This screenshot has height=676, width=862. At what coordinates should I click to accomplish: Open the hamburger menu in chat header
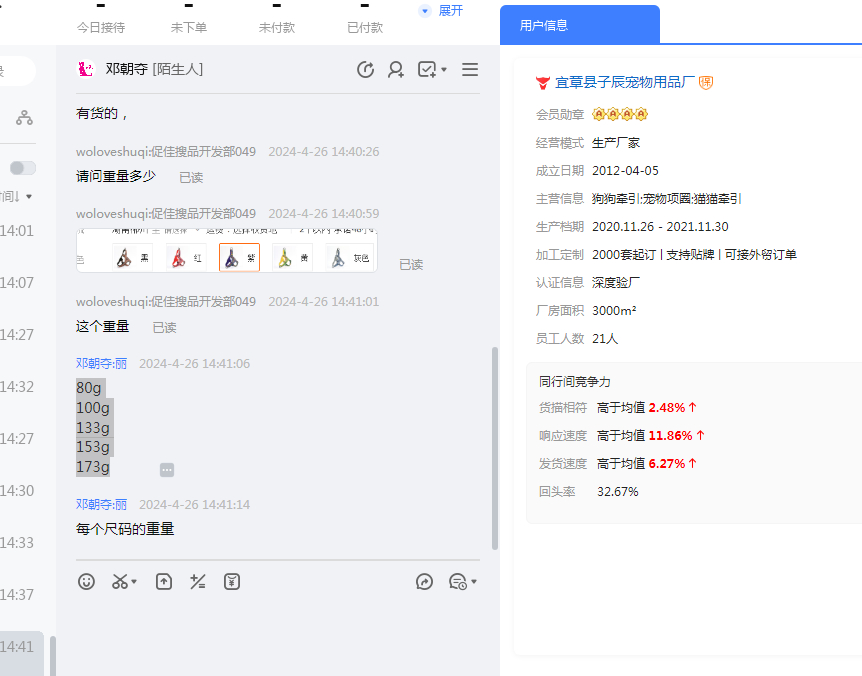pos(470,70)
